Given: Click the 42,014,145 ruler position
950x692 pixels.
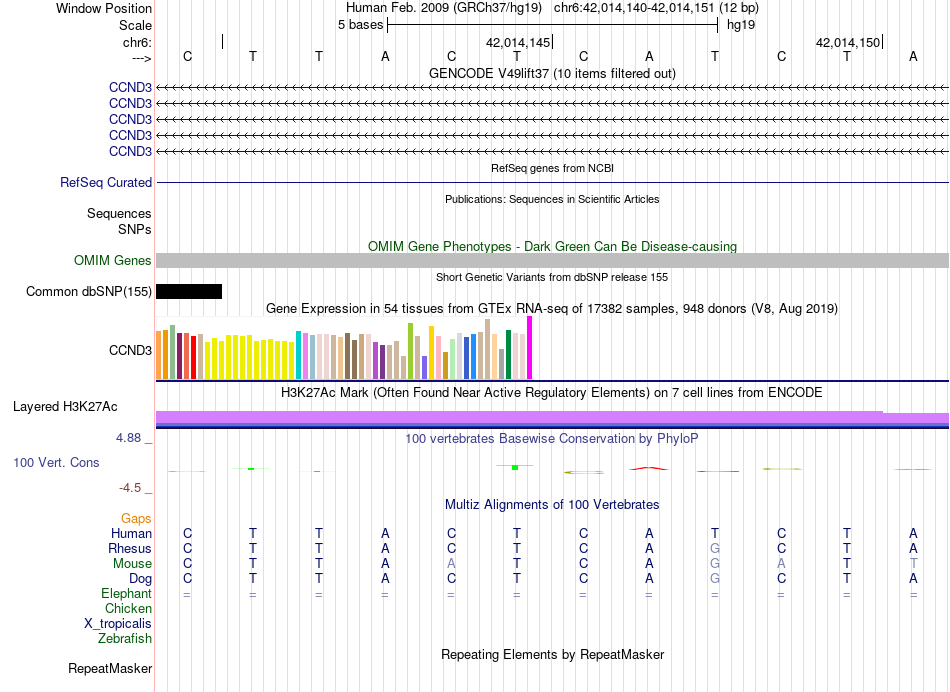Looking at the screenshot, I should 519,42.
